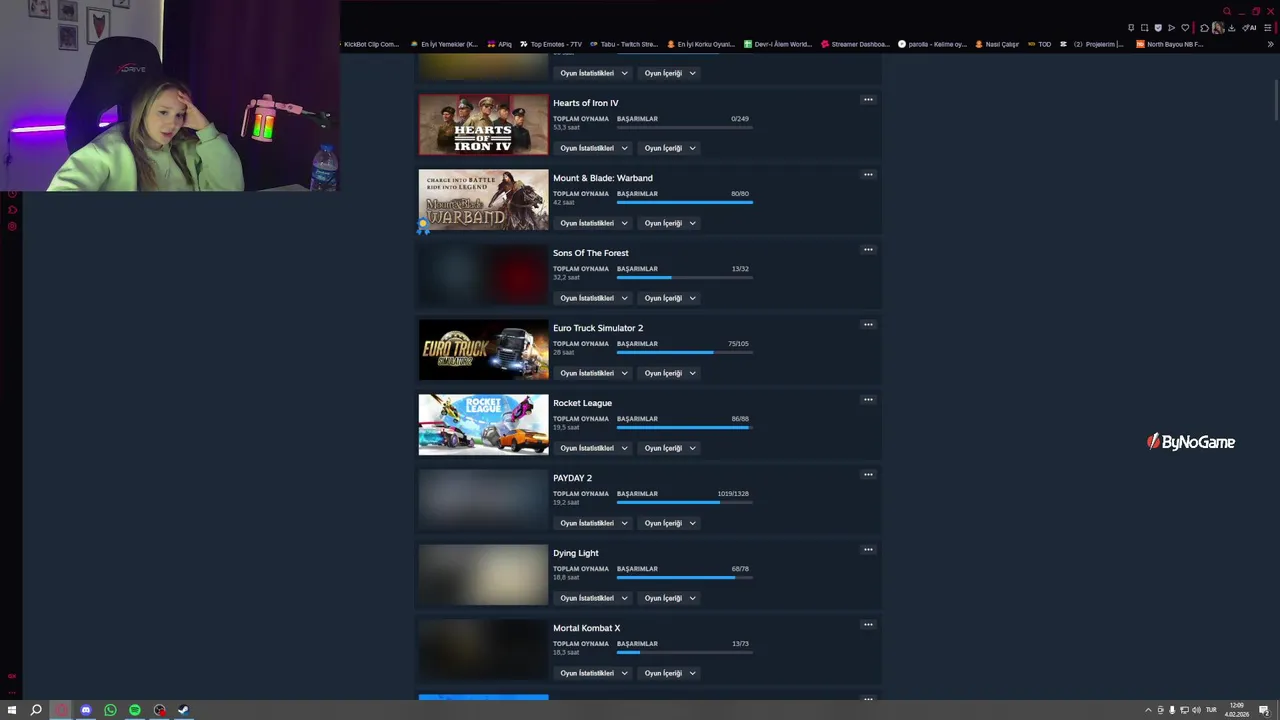Click the 12:09 clock in the taskbar
1280x720 pixels.
point(1237,705)
